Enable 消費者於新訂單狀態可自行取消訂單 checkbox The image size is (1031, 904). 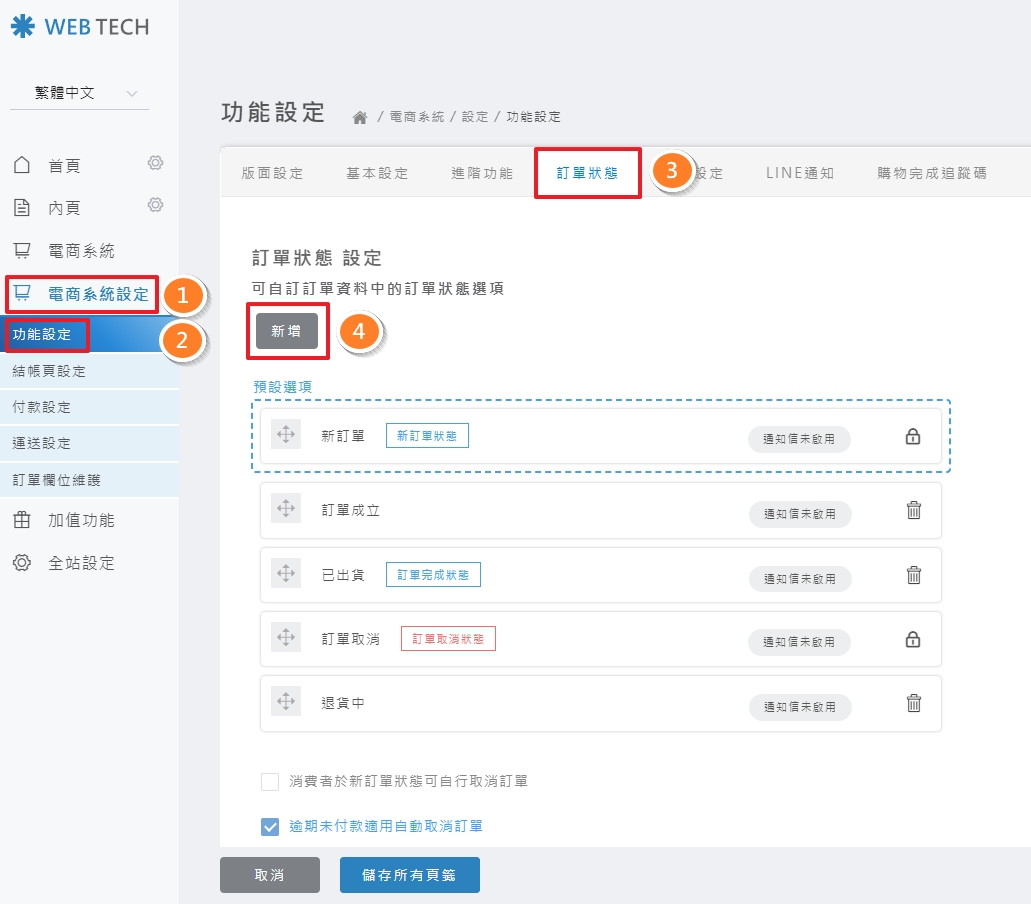click(270, 781)
